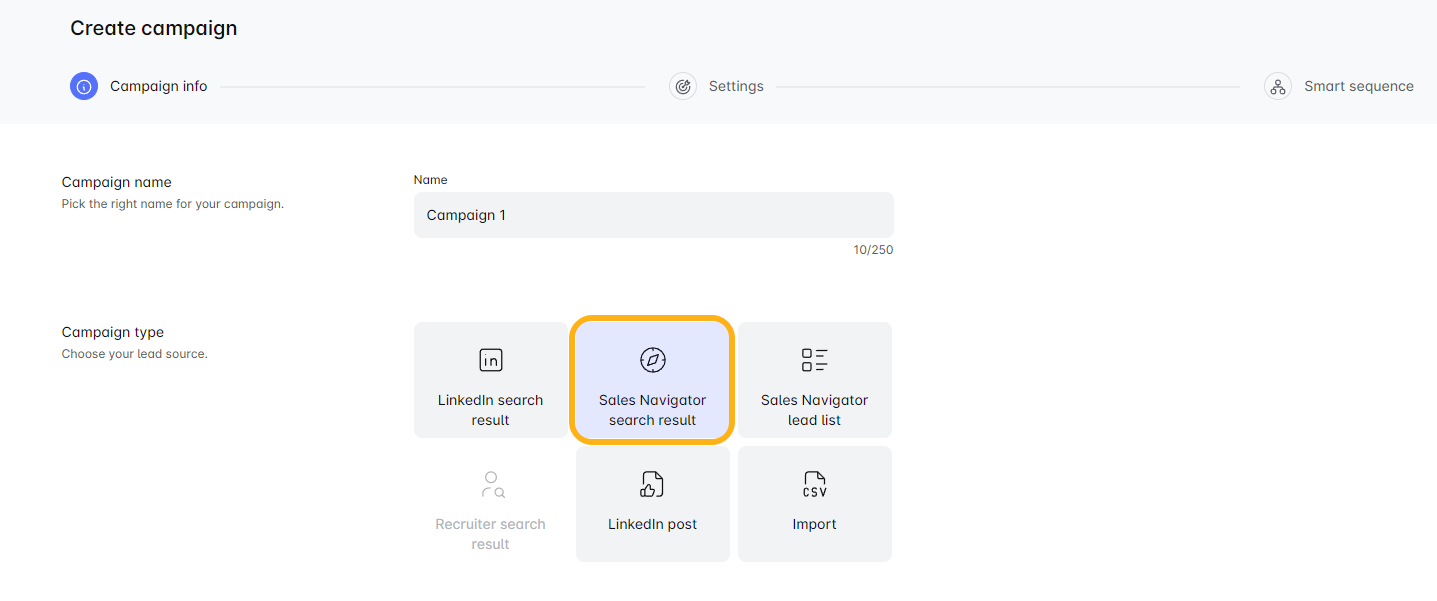1437x601 pixels.
Task: Choose the "Import" label text
Action: [x=814, y=524]
